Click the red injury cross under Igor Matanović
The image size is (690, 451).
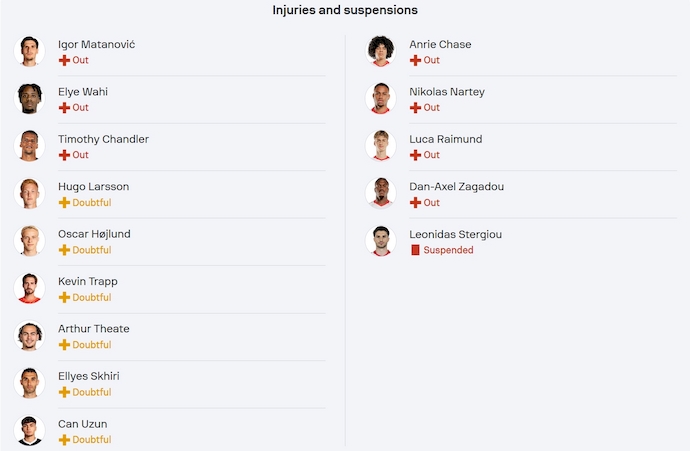[x=64, y=60]
